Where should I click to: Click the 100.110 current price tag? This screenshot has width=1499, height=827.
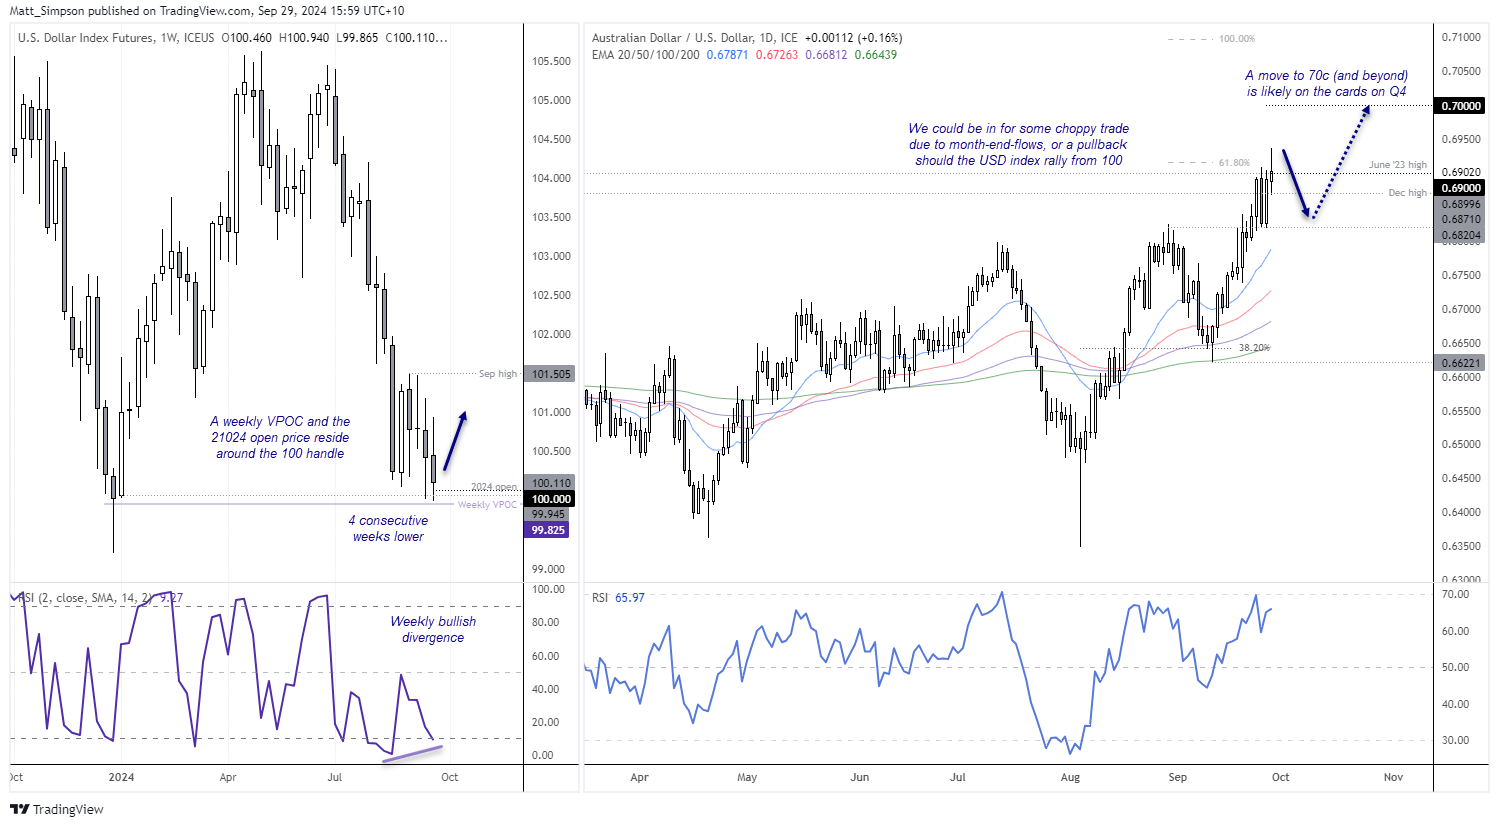(x=550, y=483)
